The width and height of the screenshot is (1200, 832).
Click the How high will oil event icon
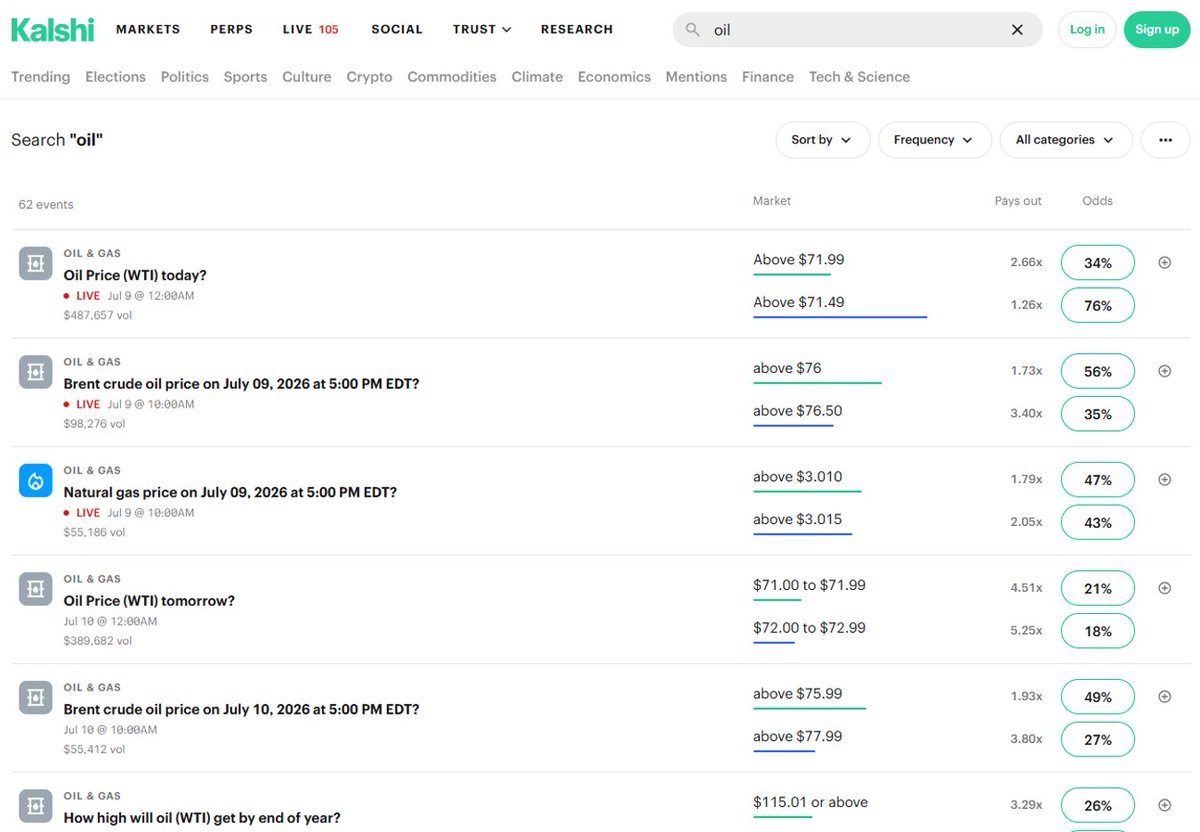tap(35, 806)
